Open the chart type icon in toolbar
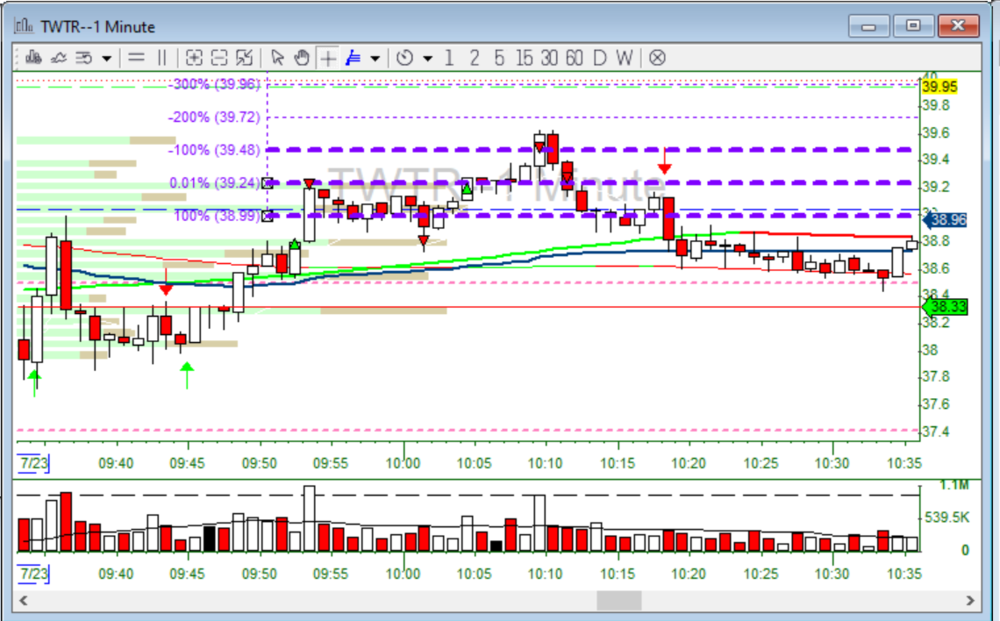This screenshot has height=621, width=1000. 34,58
